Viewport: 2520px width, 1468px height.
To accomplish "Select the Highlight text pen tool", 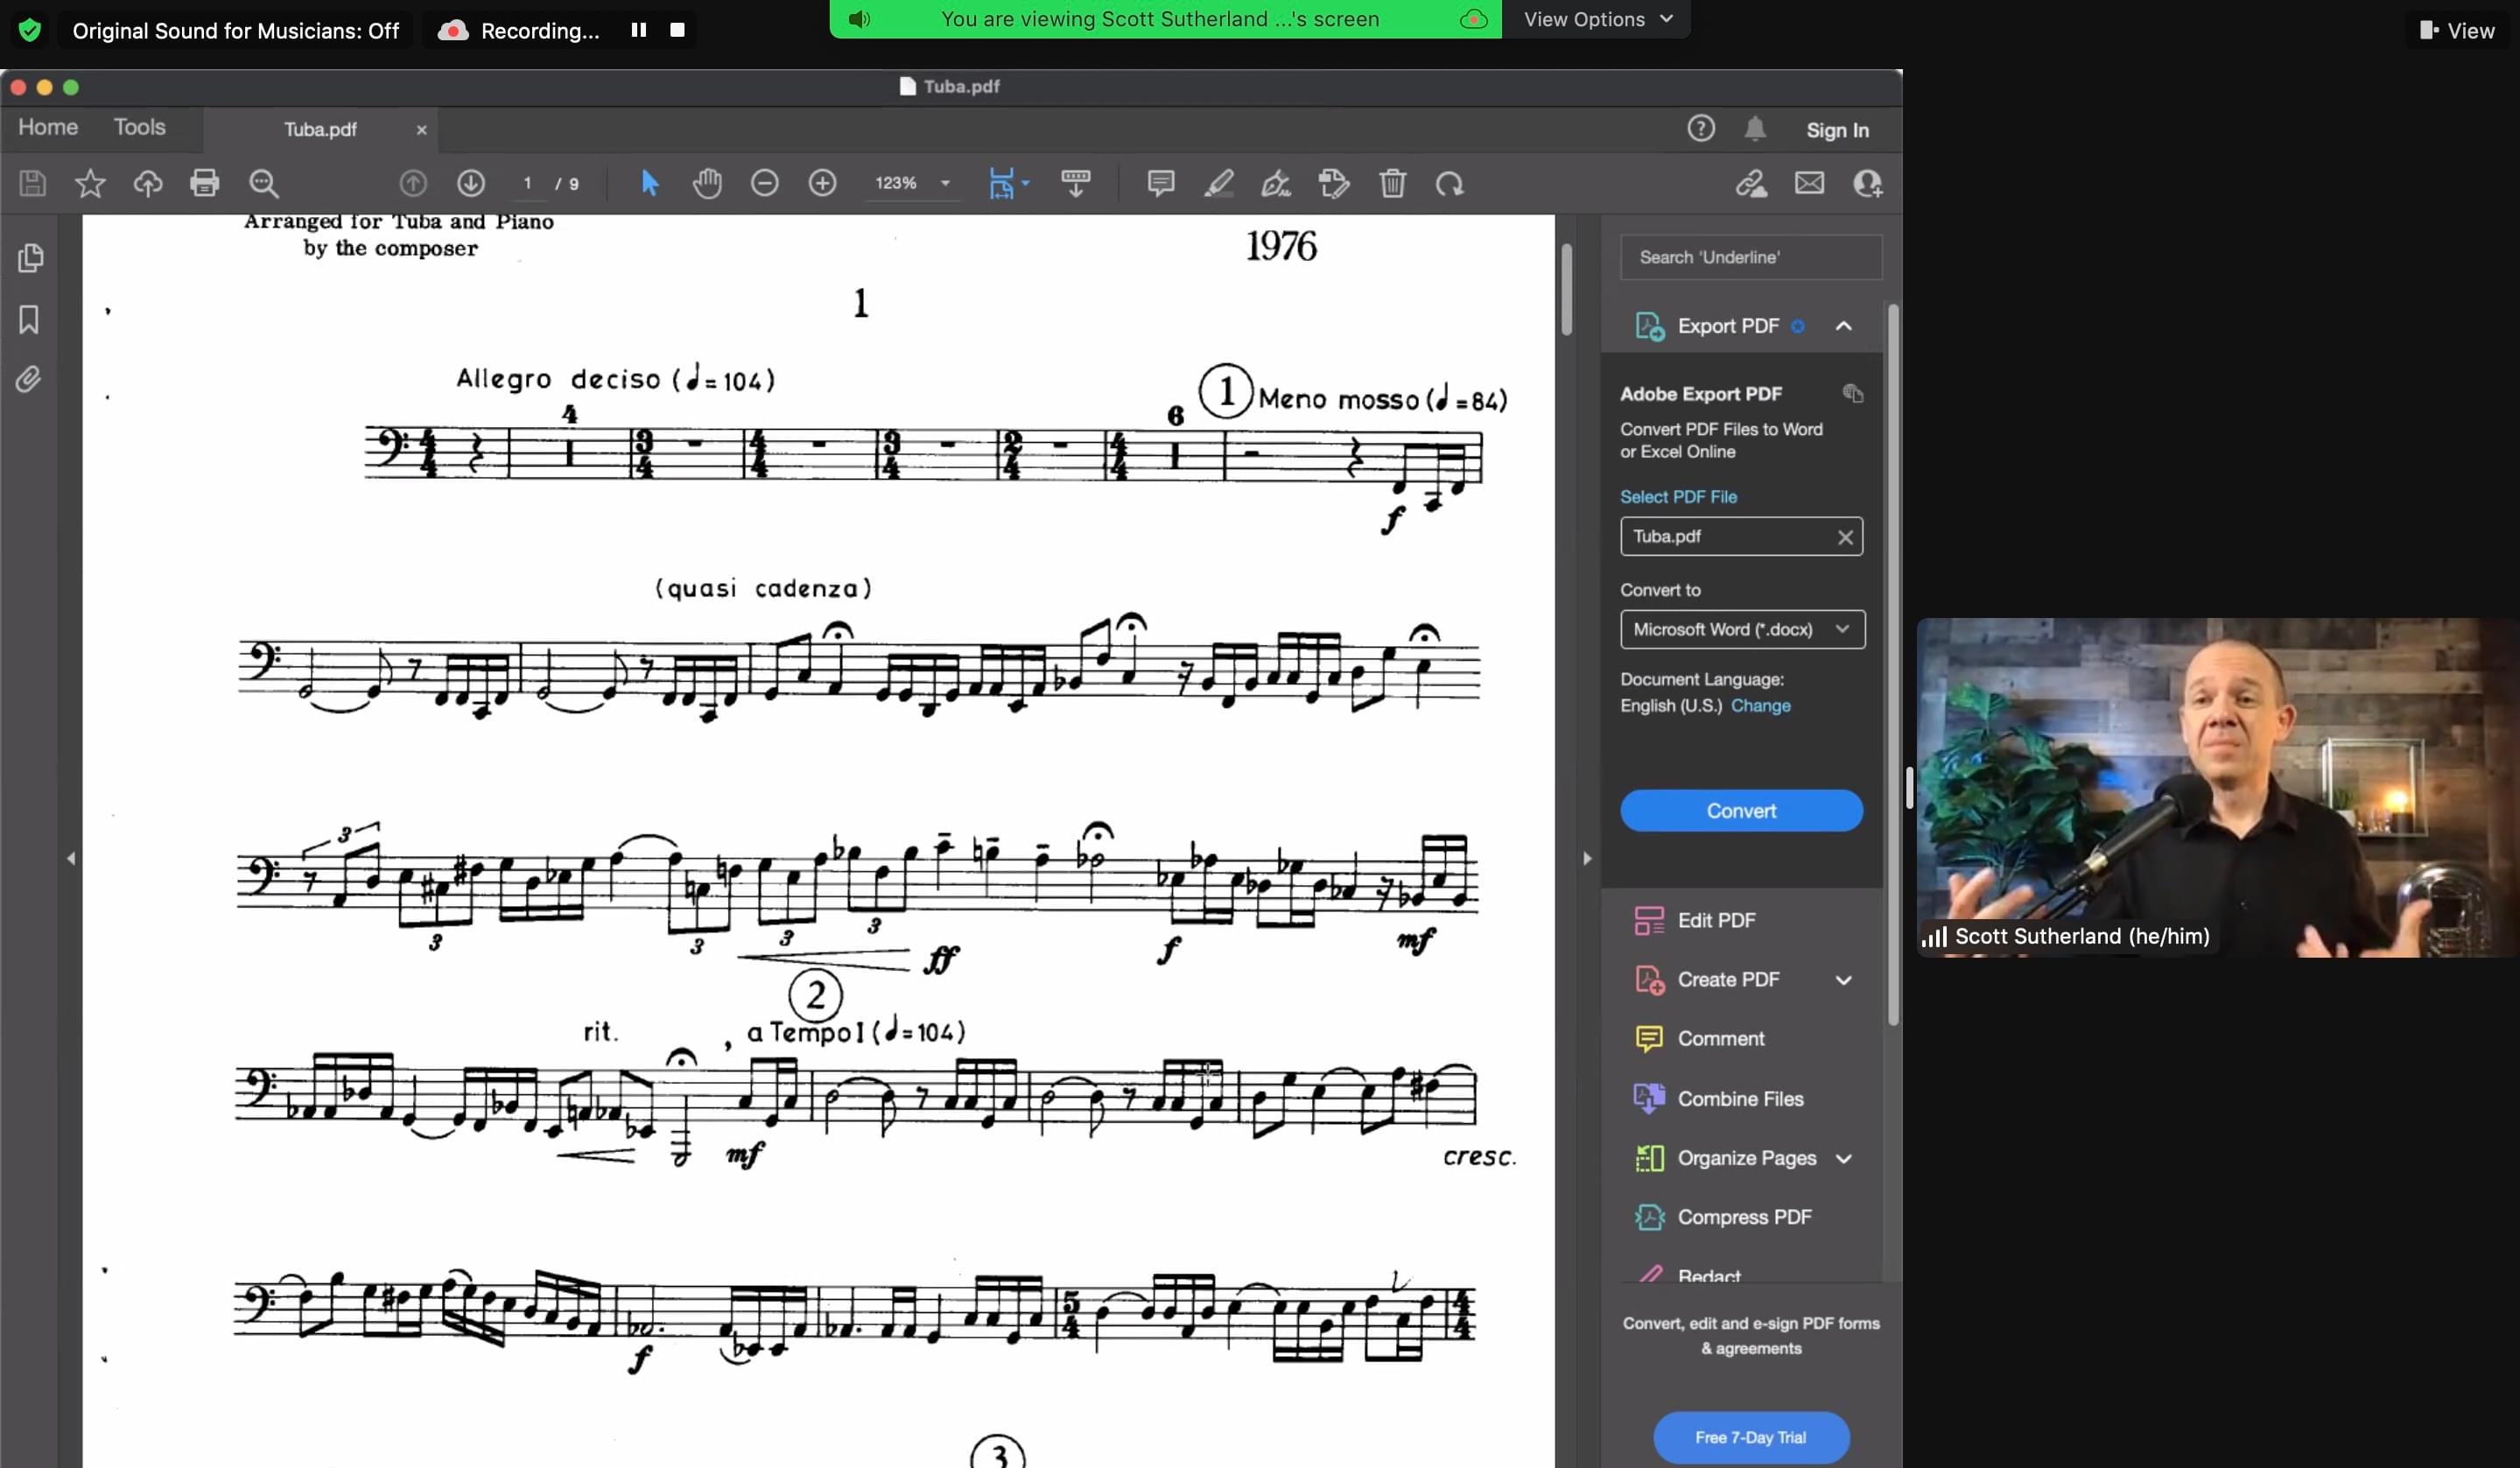I will tap(1218, 183).
